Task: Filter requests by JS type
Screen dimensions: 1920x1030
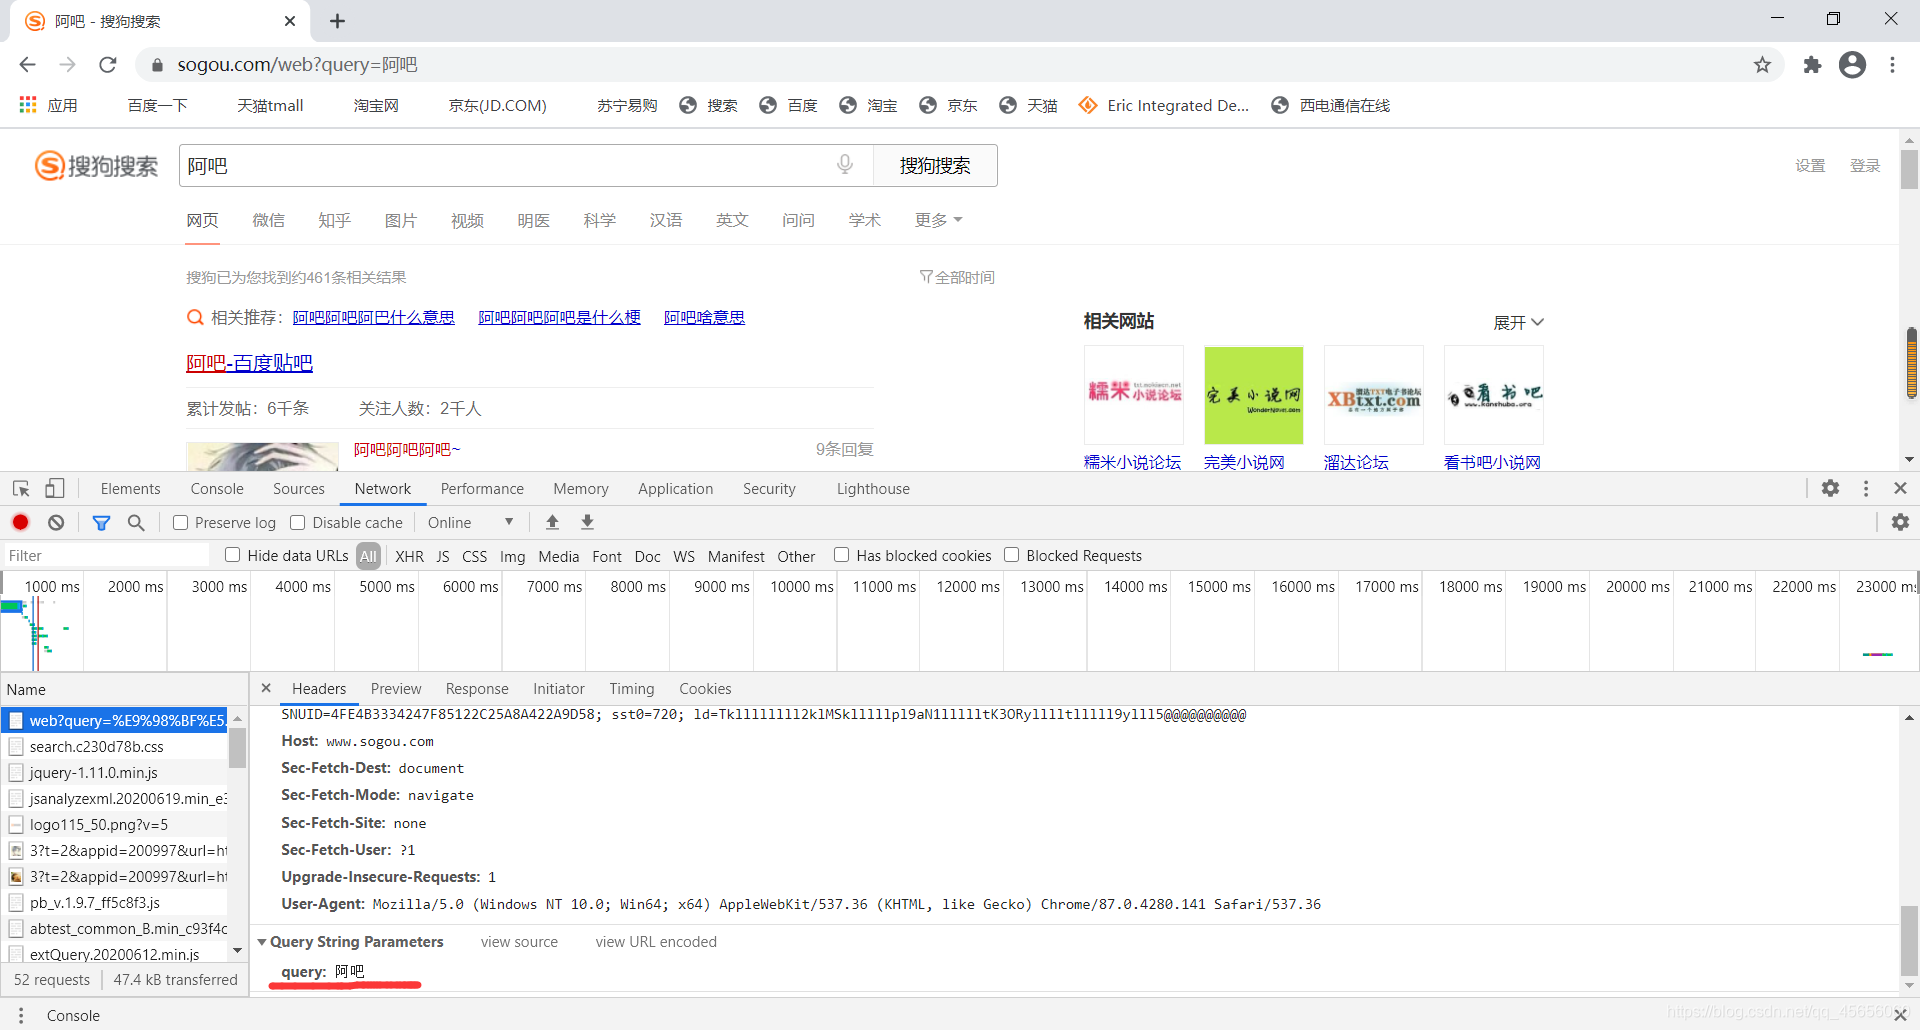Action: click(x=443, y=556)
